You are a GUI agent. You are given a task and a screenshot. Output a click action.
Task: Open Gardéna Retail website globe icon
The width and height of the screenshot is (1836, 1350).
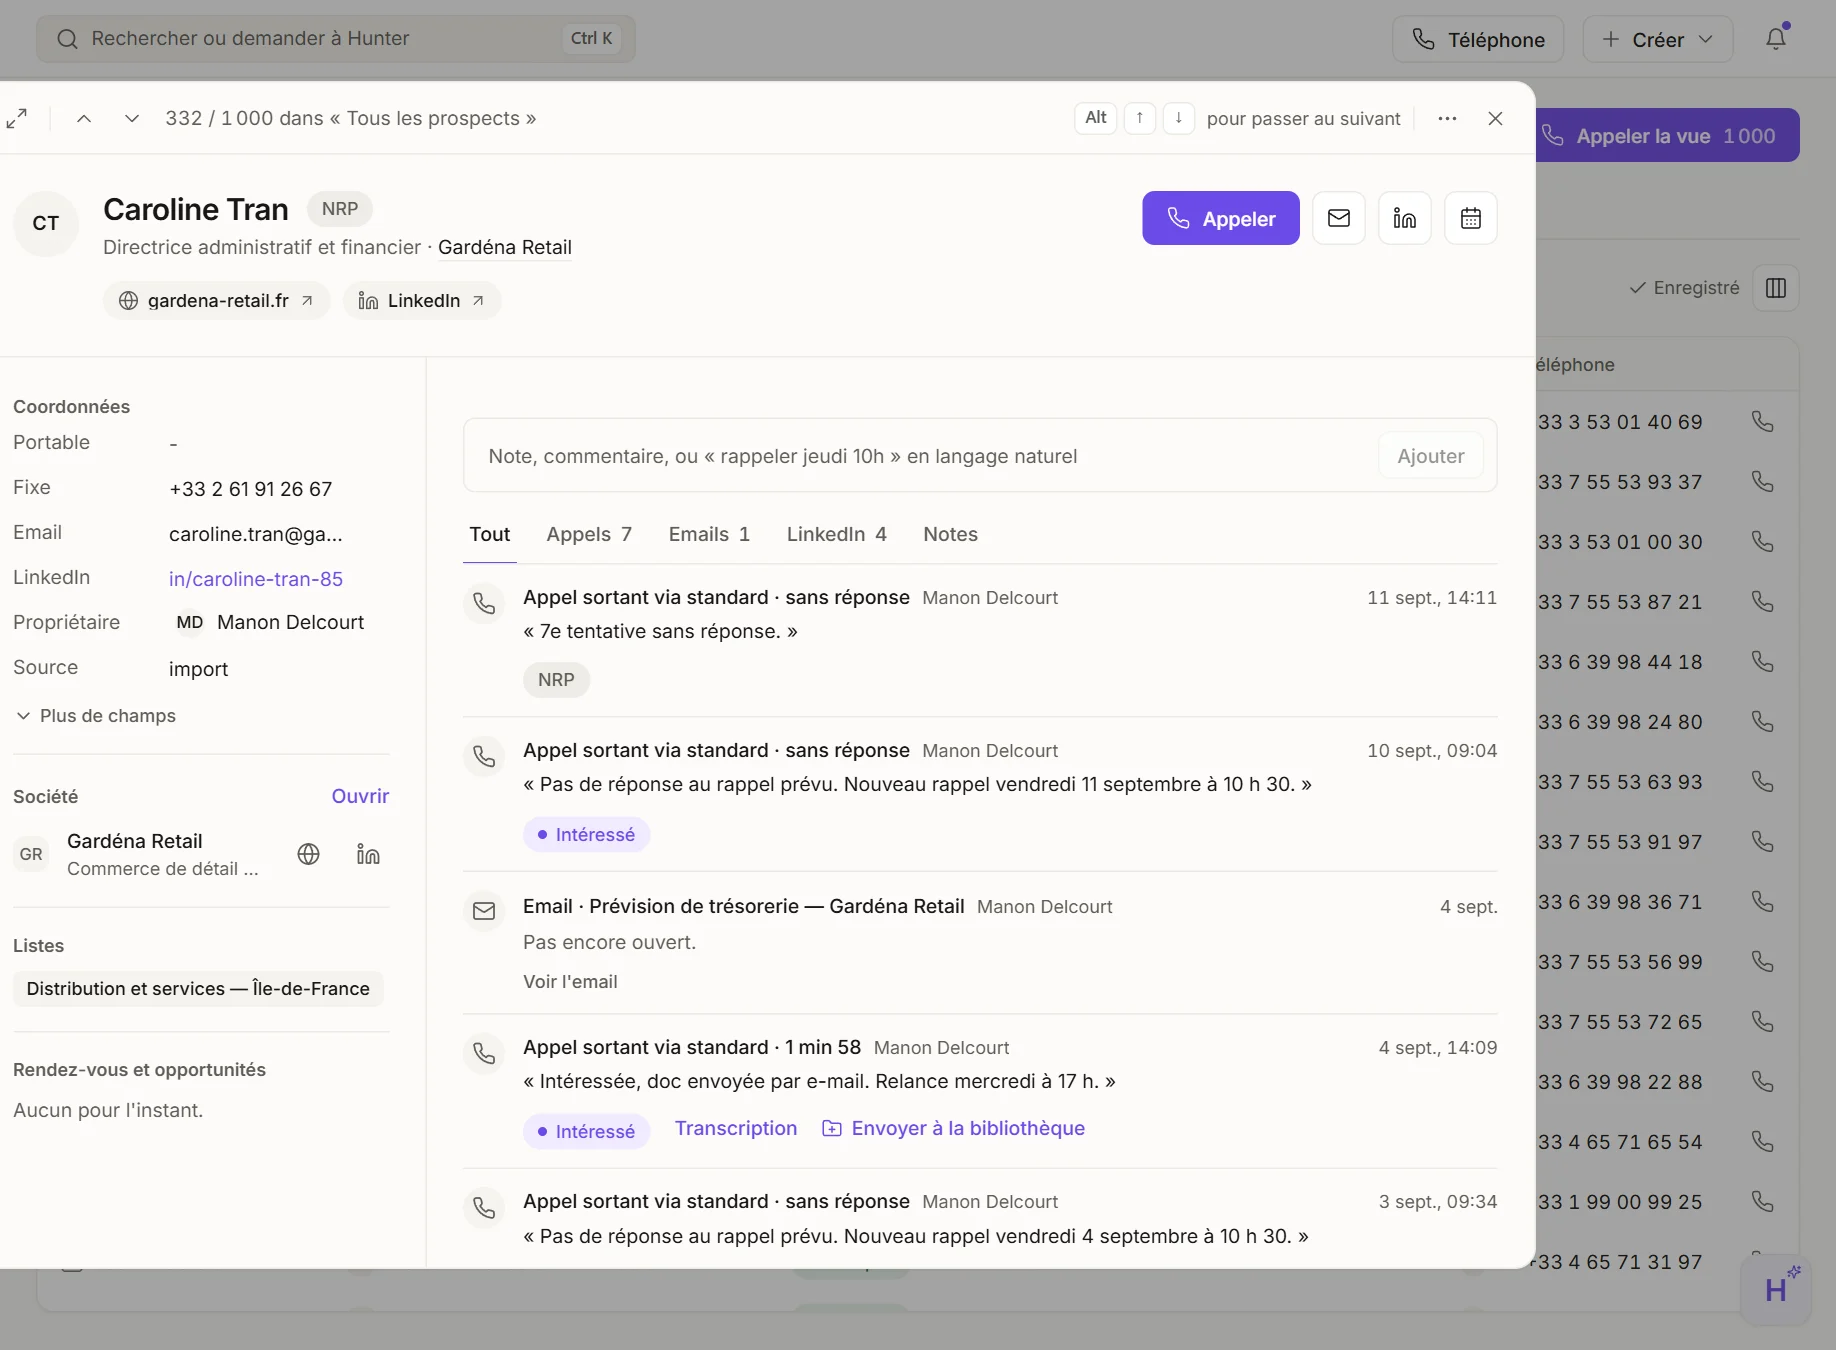point(309,854)
